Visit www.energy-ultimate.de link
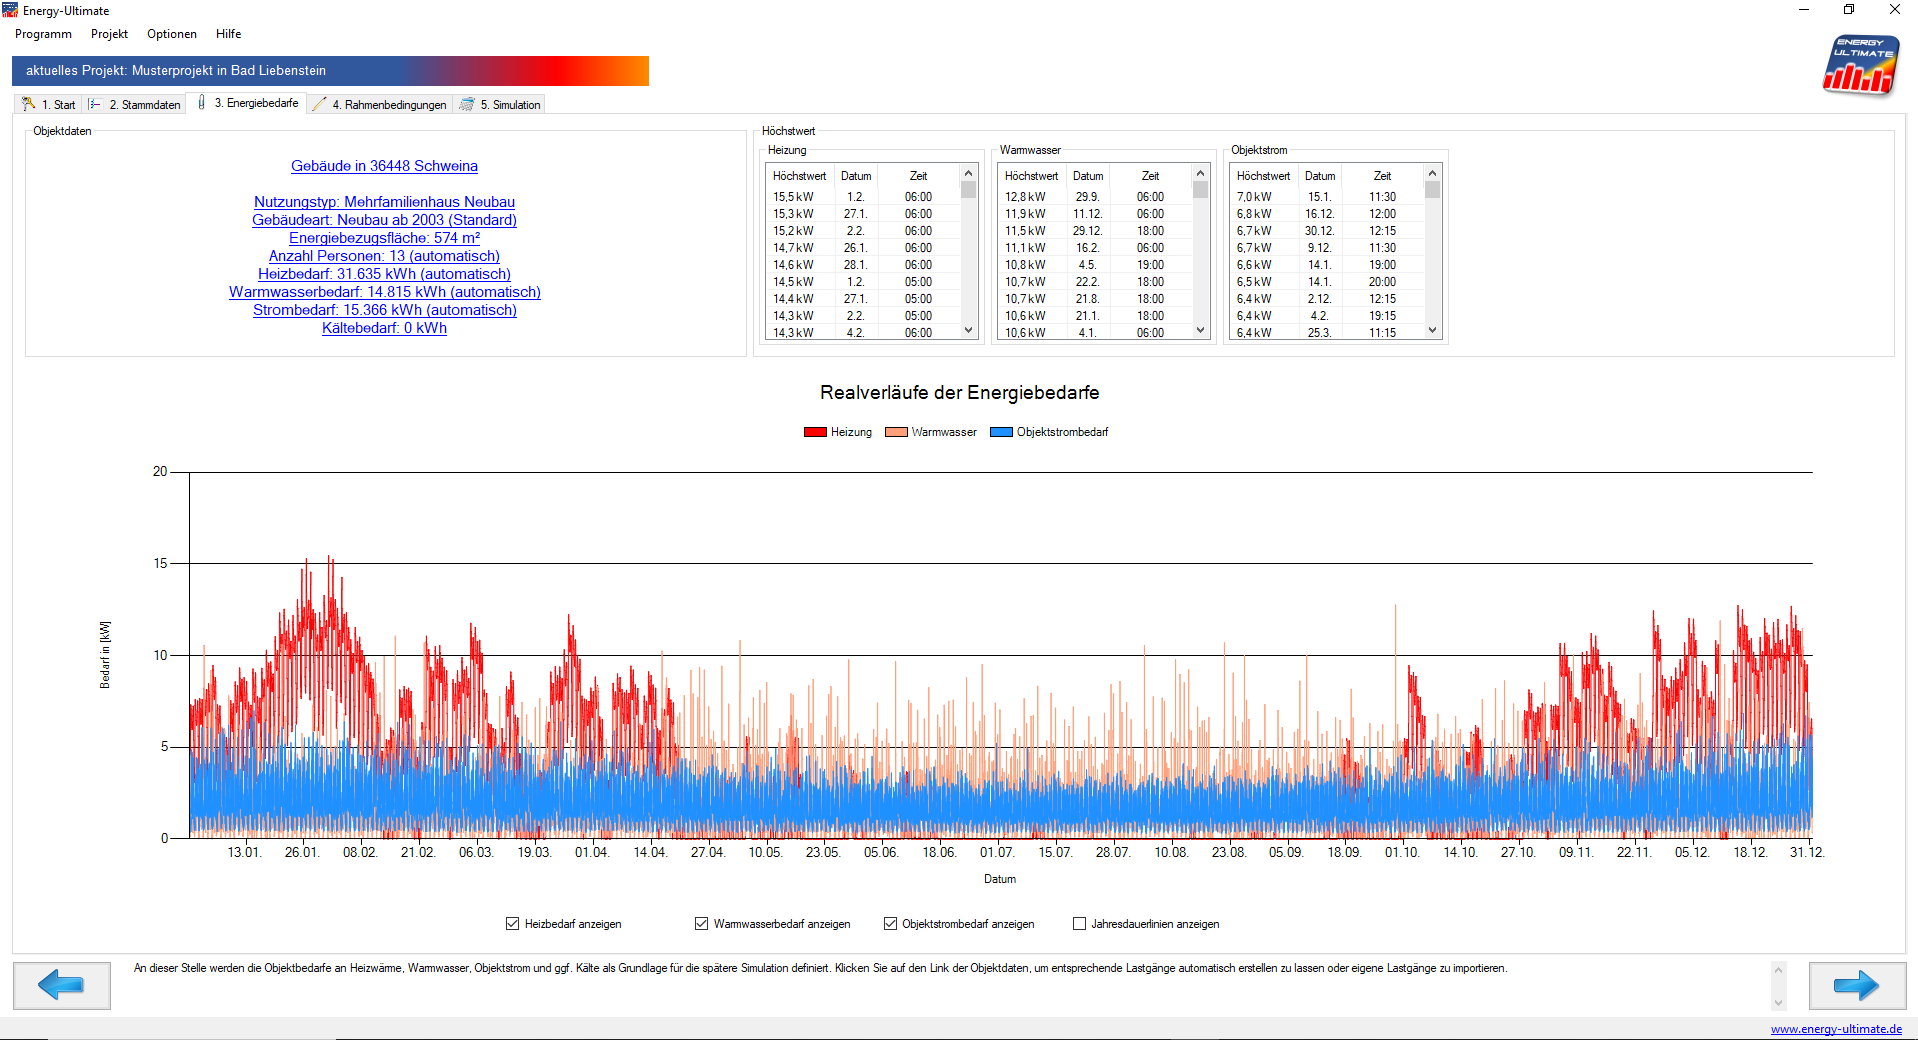Screen dimensions: 1918x1040 [x=1836, y=1029]
